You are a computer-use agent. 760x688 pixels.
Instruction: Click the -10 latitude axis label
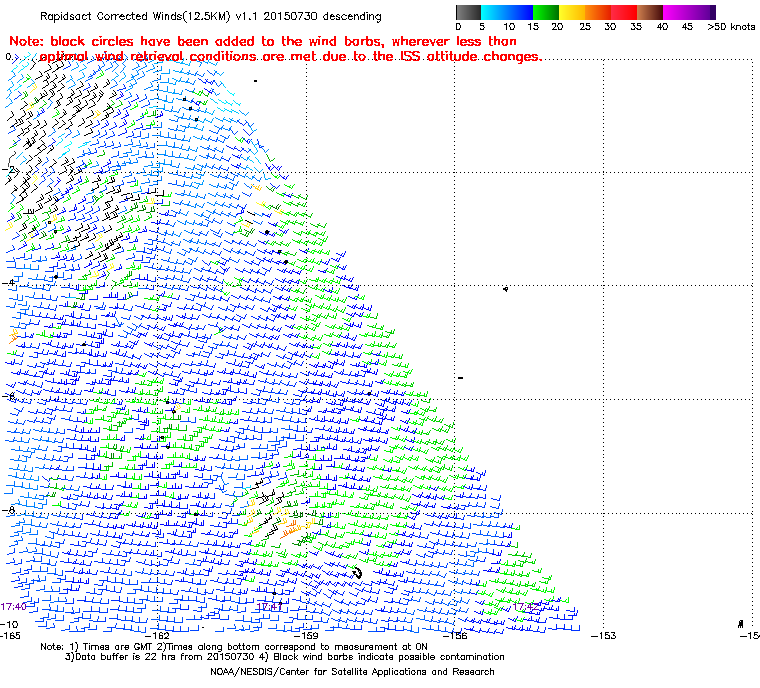pos(9,624)
